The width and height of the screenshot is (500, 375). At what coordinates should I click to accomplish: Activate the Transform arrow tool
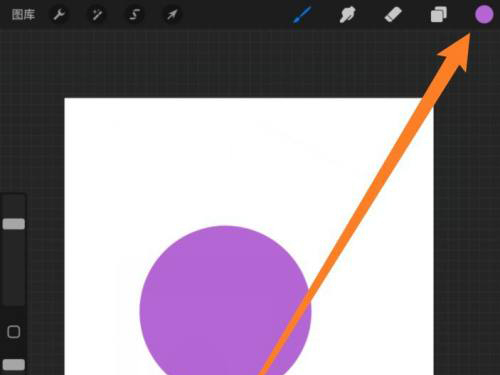point(172,15)
